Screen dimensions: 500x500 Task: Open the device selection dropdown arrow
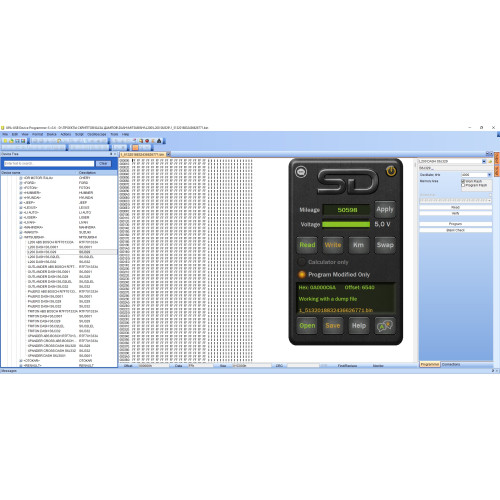484,161
